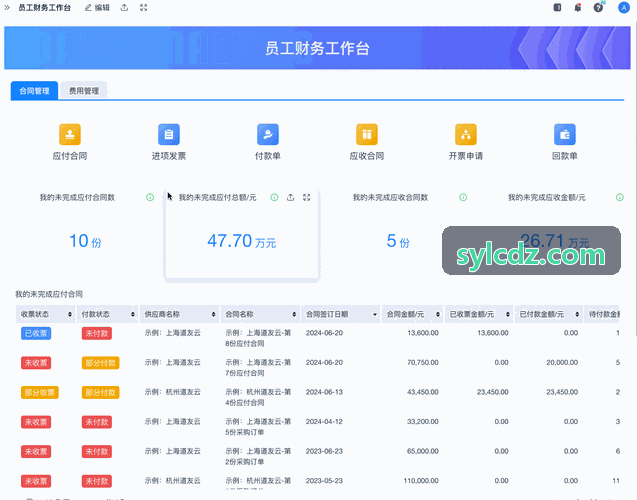
Task: Click info icon for 我的未完成应付合同数
Action: coord(150,197)
